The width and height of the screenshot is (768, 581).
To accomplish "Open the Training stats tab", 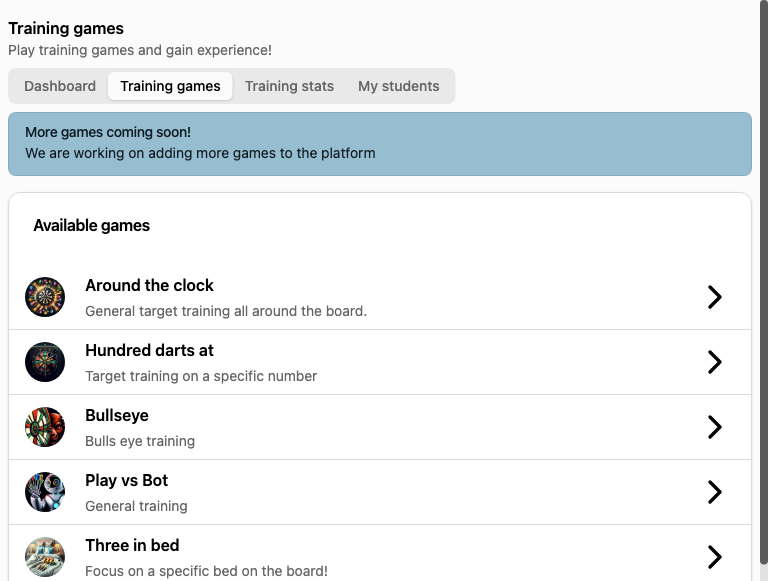I will click(289, 86).
